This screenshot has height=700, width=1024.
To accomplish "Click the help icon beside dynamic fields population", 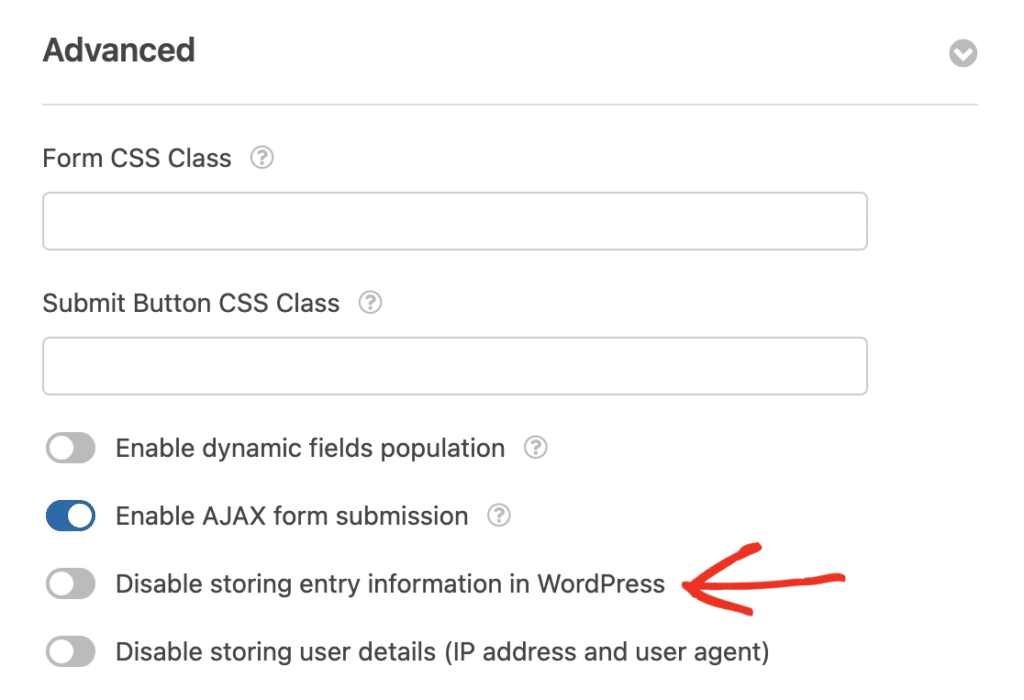I will coord(536,448).
